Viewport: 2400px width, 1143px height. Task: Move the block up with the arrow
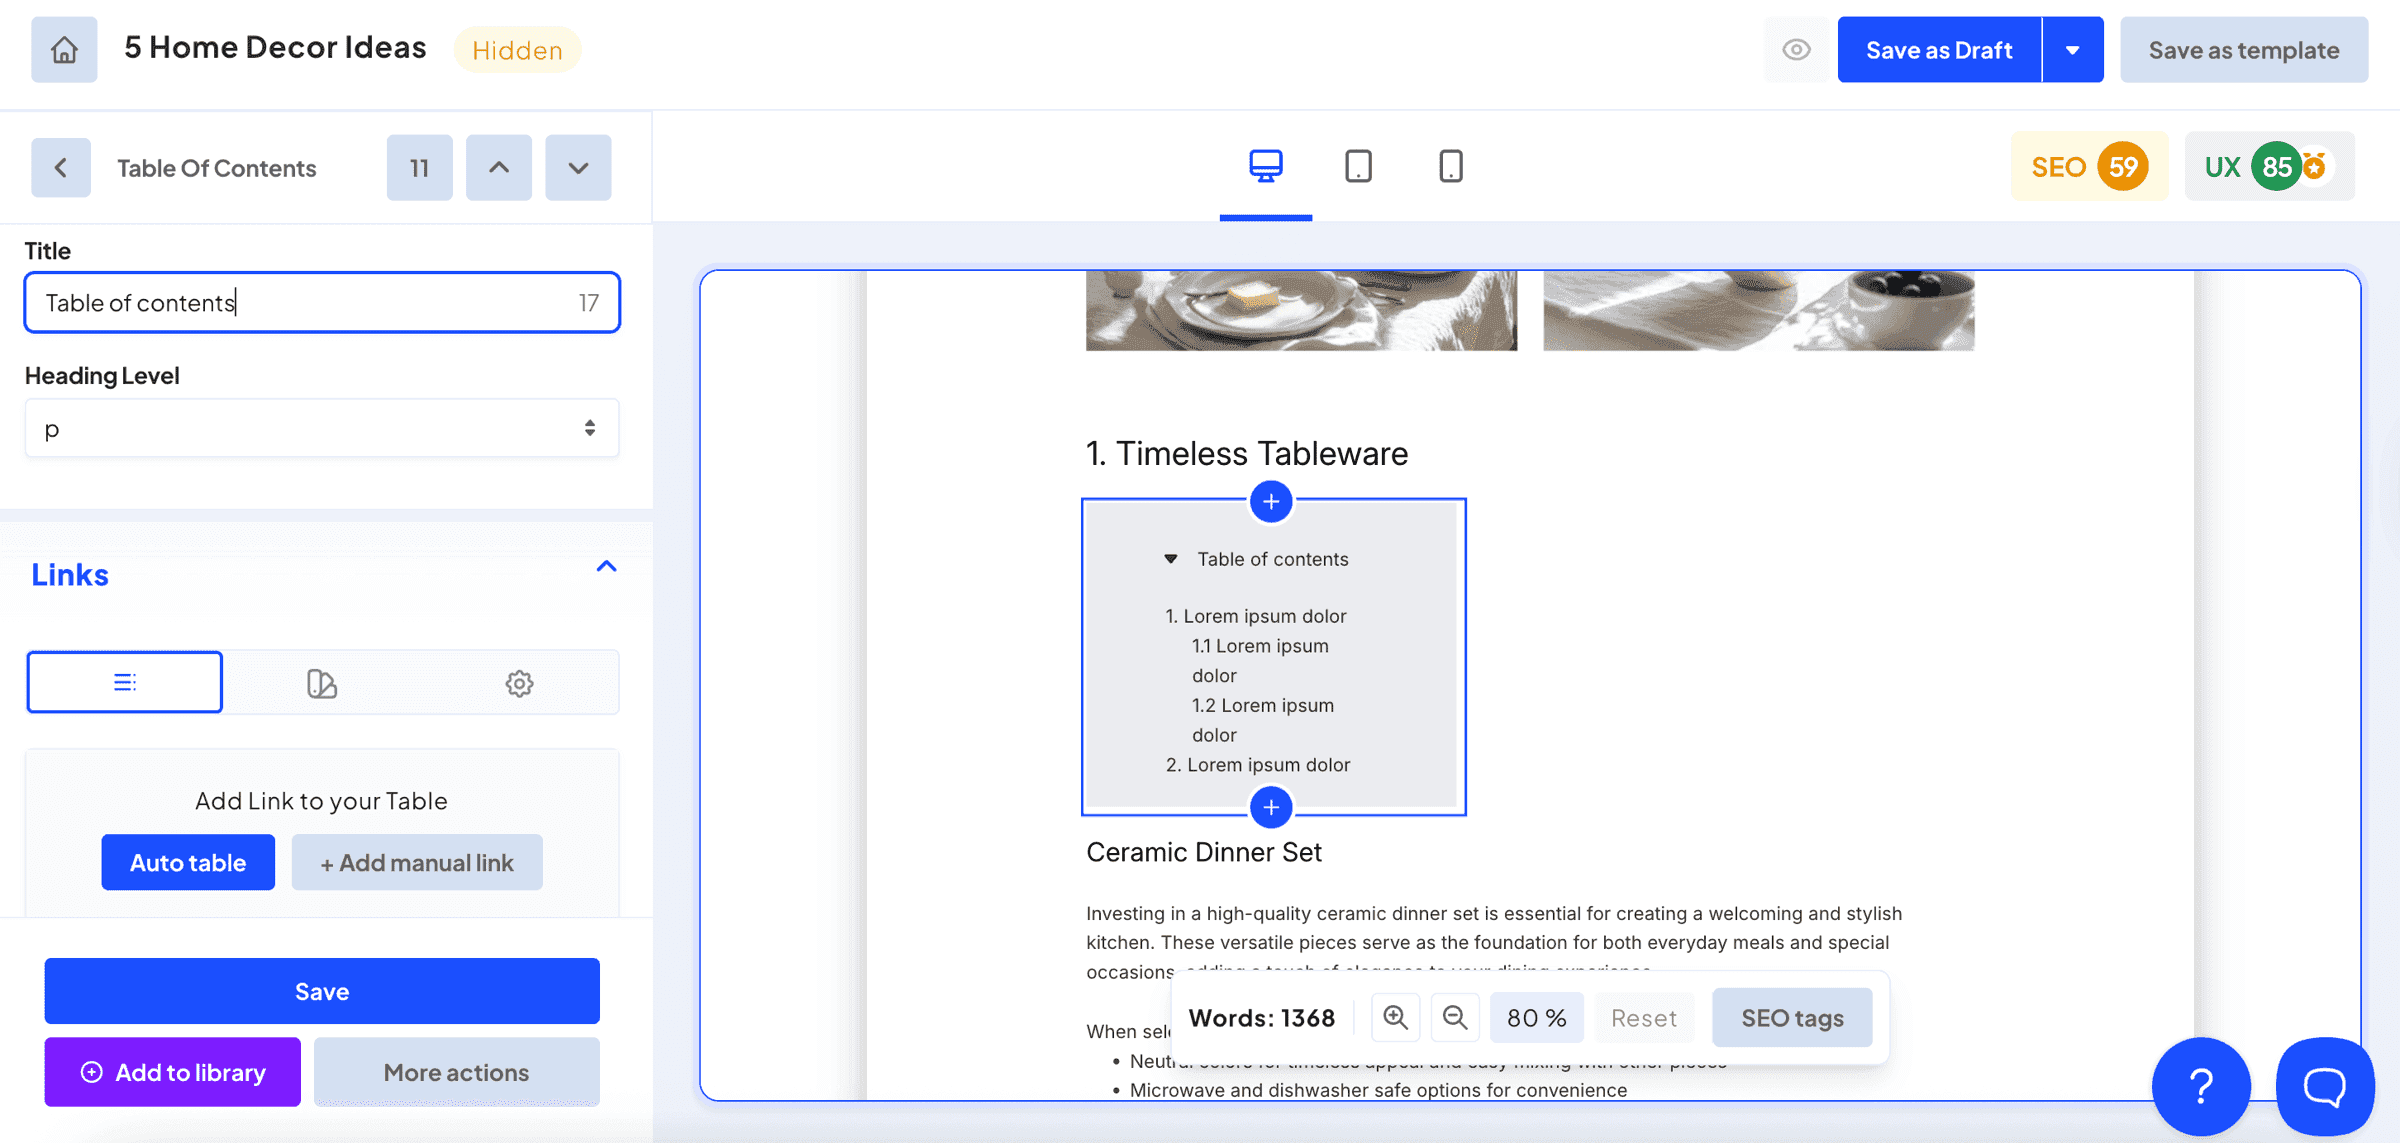(x=499, y=167)
